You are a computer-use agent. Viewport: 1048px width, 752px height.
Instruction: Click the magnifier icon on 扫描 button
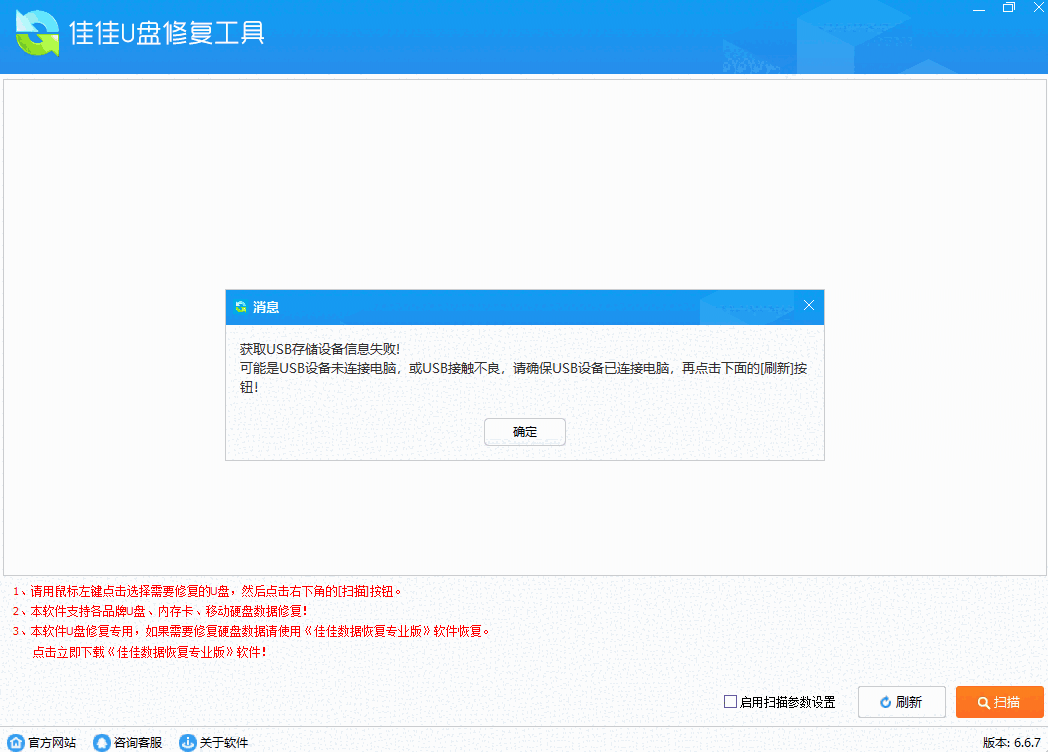coord(985,702)
